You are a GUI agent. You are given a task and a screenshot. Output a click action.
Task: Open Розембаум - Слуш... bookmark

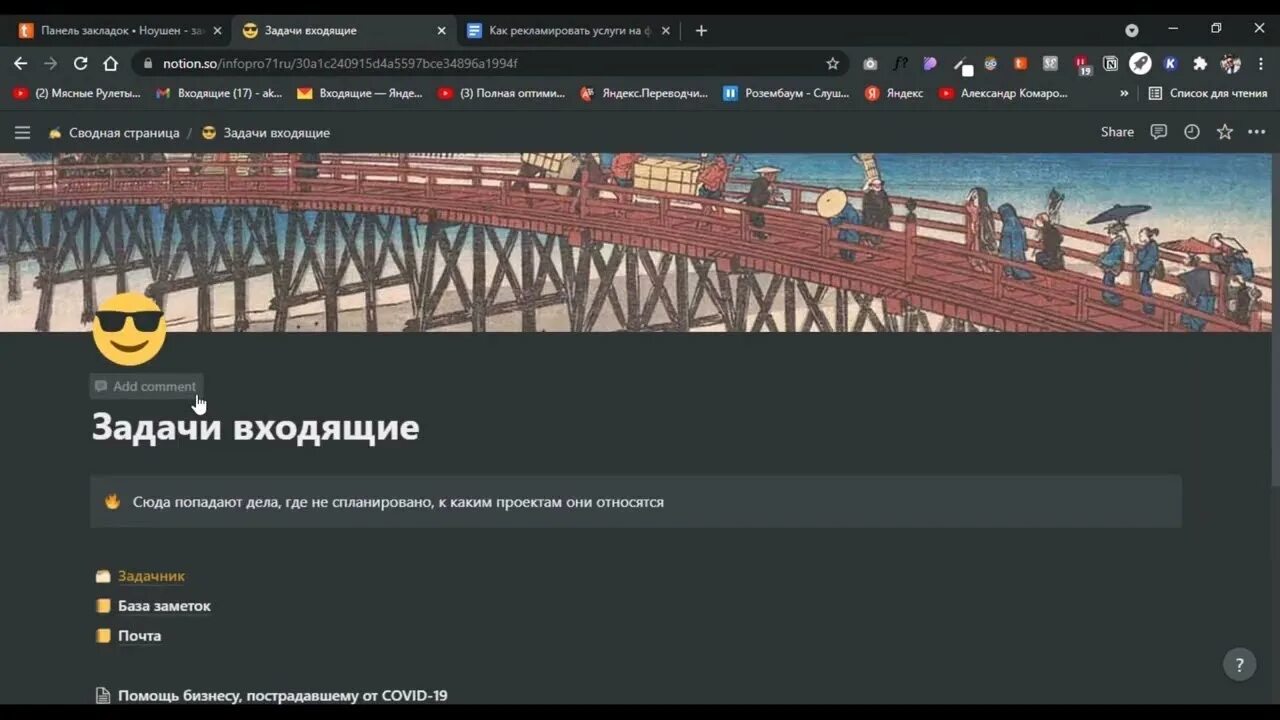(786, 93)
